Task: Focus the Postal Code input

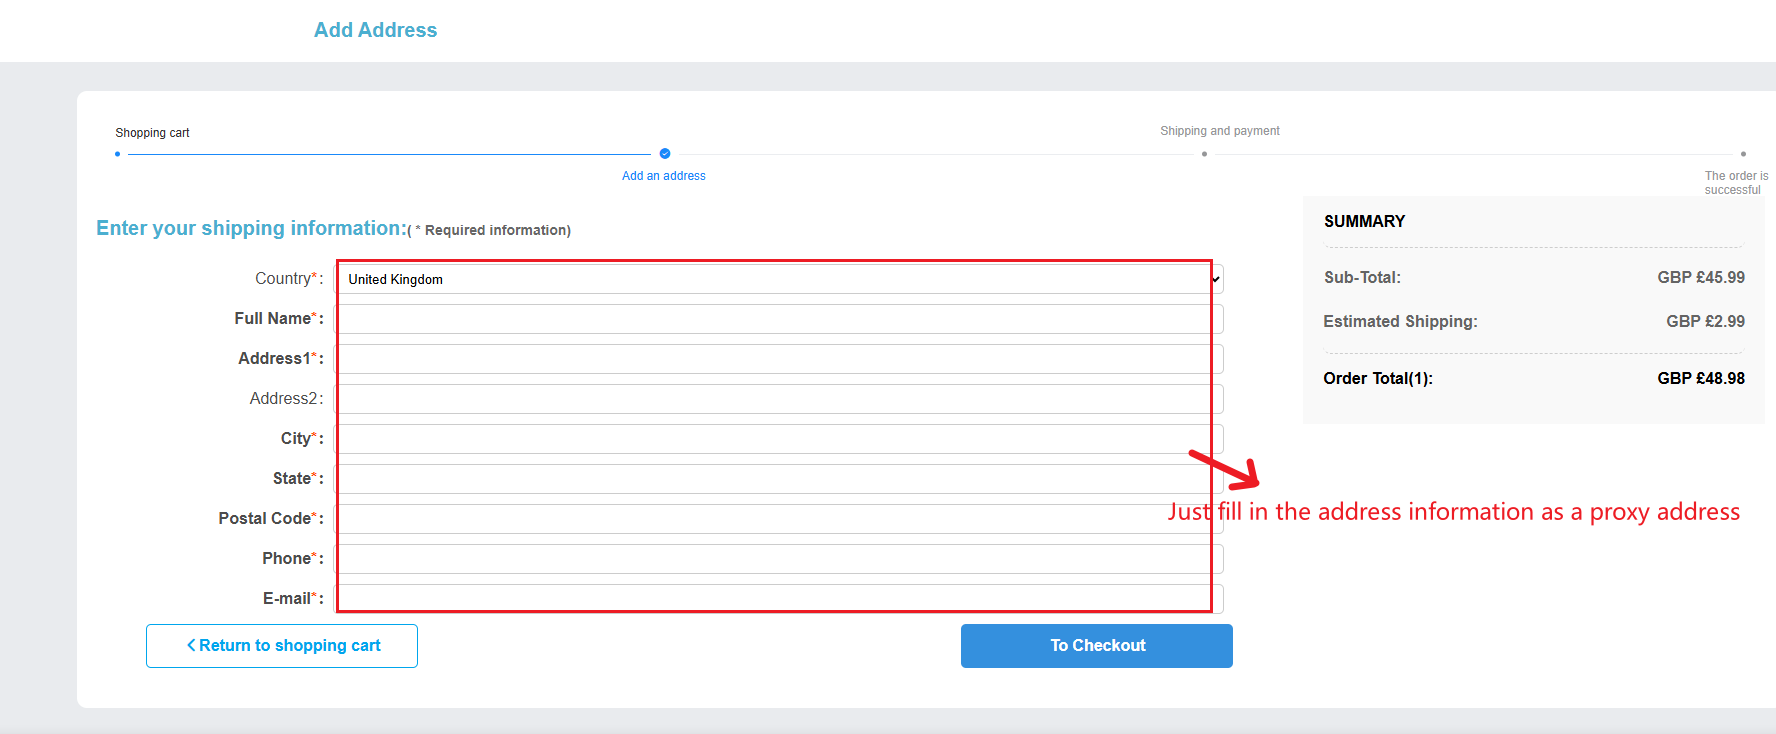Action: coord(778,519)
